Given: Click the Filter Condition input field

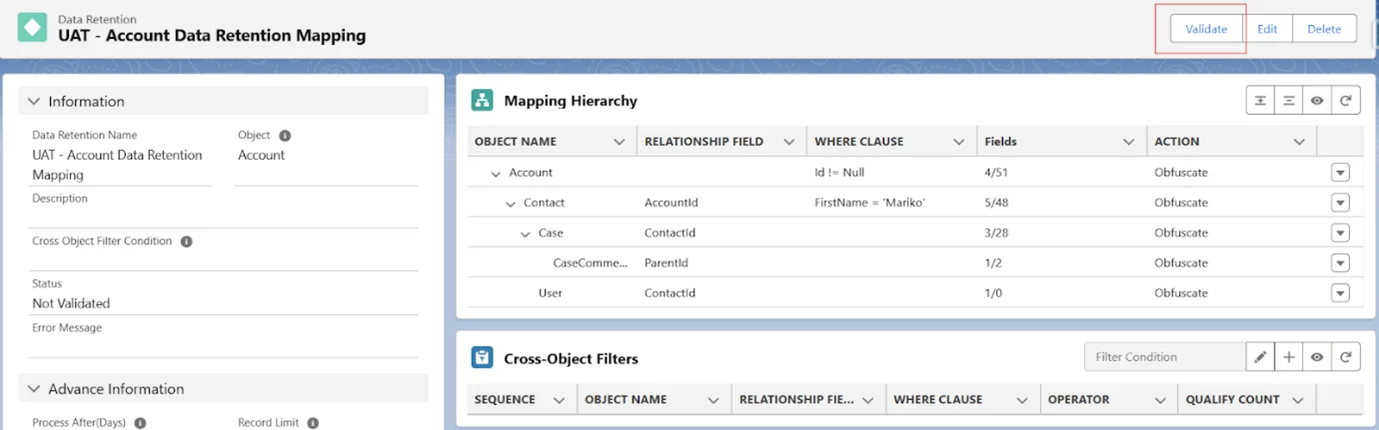Looking at the screenshot, I should [1164, 357].
